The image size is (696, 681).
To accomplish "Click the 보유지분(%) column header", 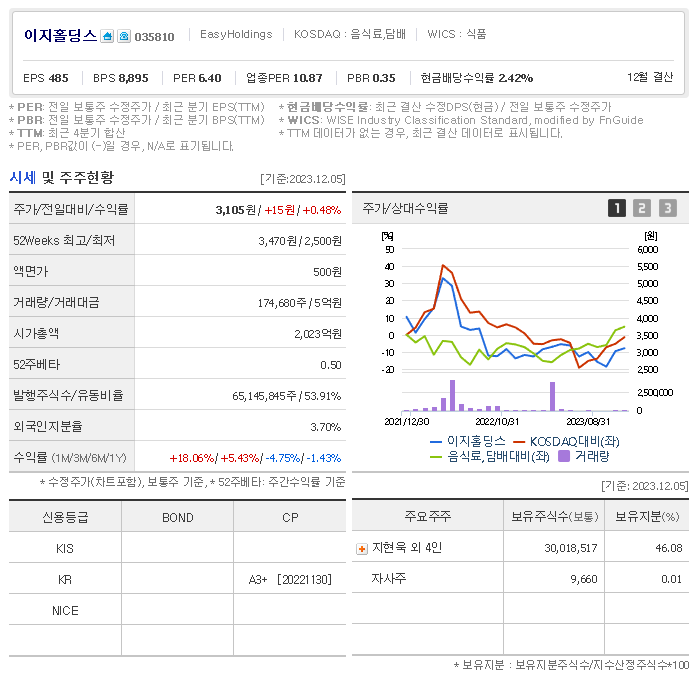I will [x=647, y=516].
